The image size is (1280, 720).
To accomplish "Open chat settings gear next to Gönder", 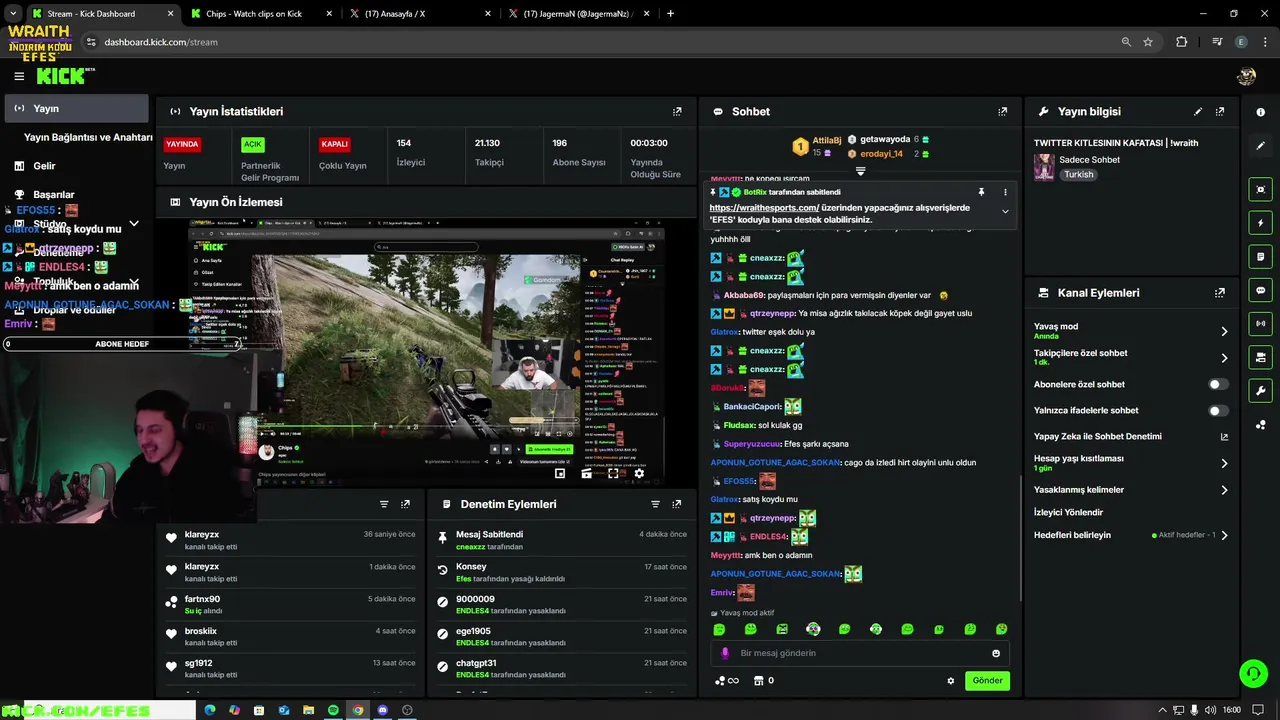I will 951,681.
